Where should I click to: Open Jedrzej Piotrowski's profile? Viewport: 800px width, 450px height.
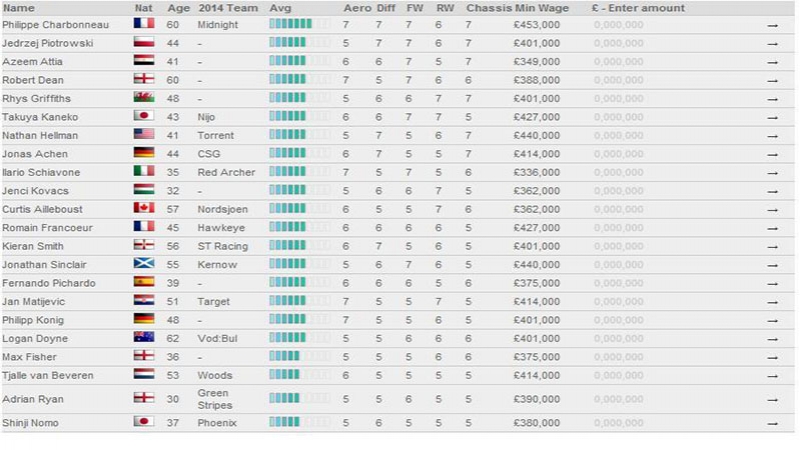[47, 43]
